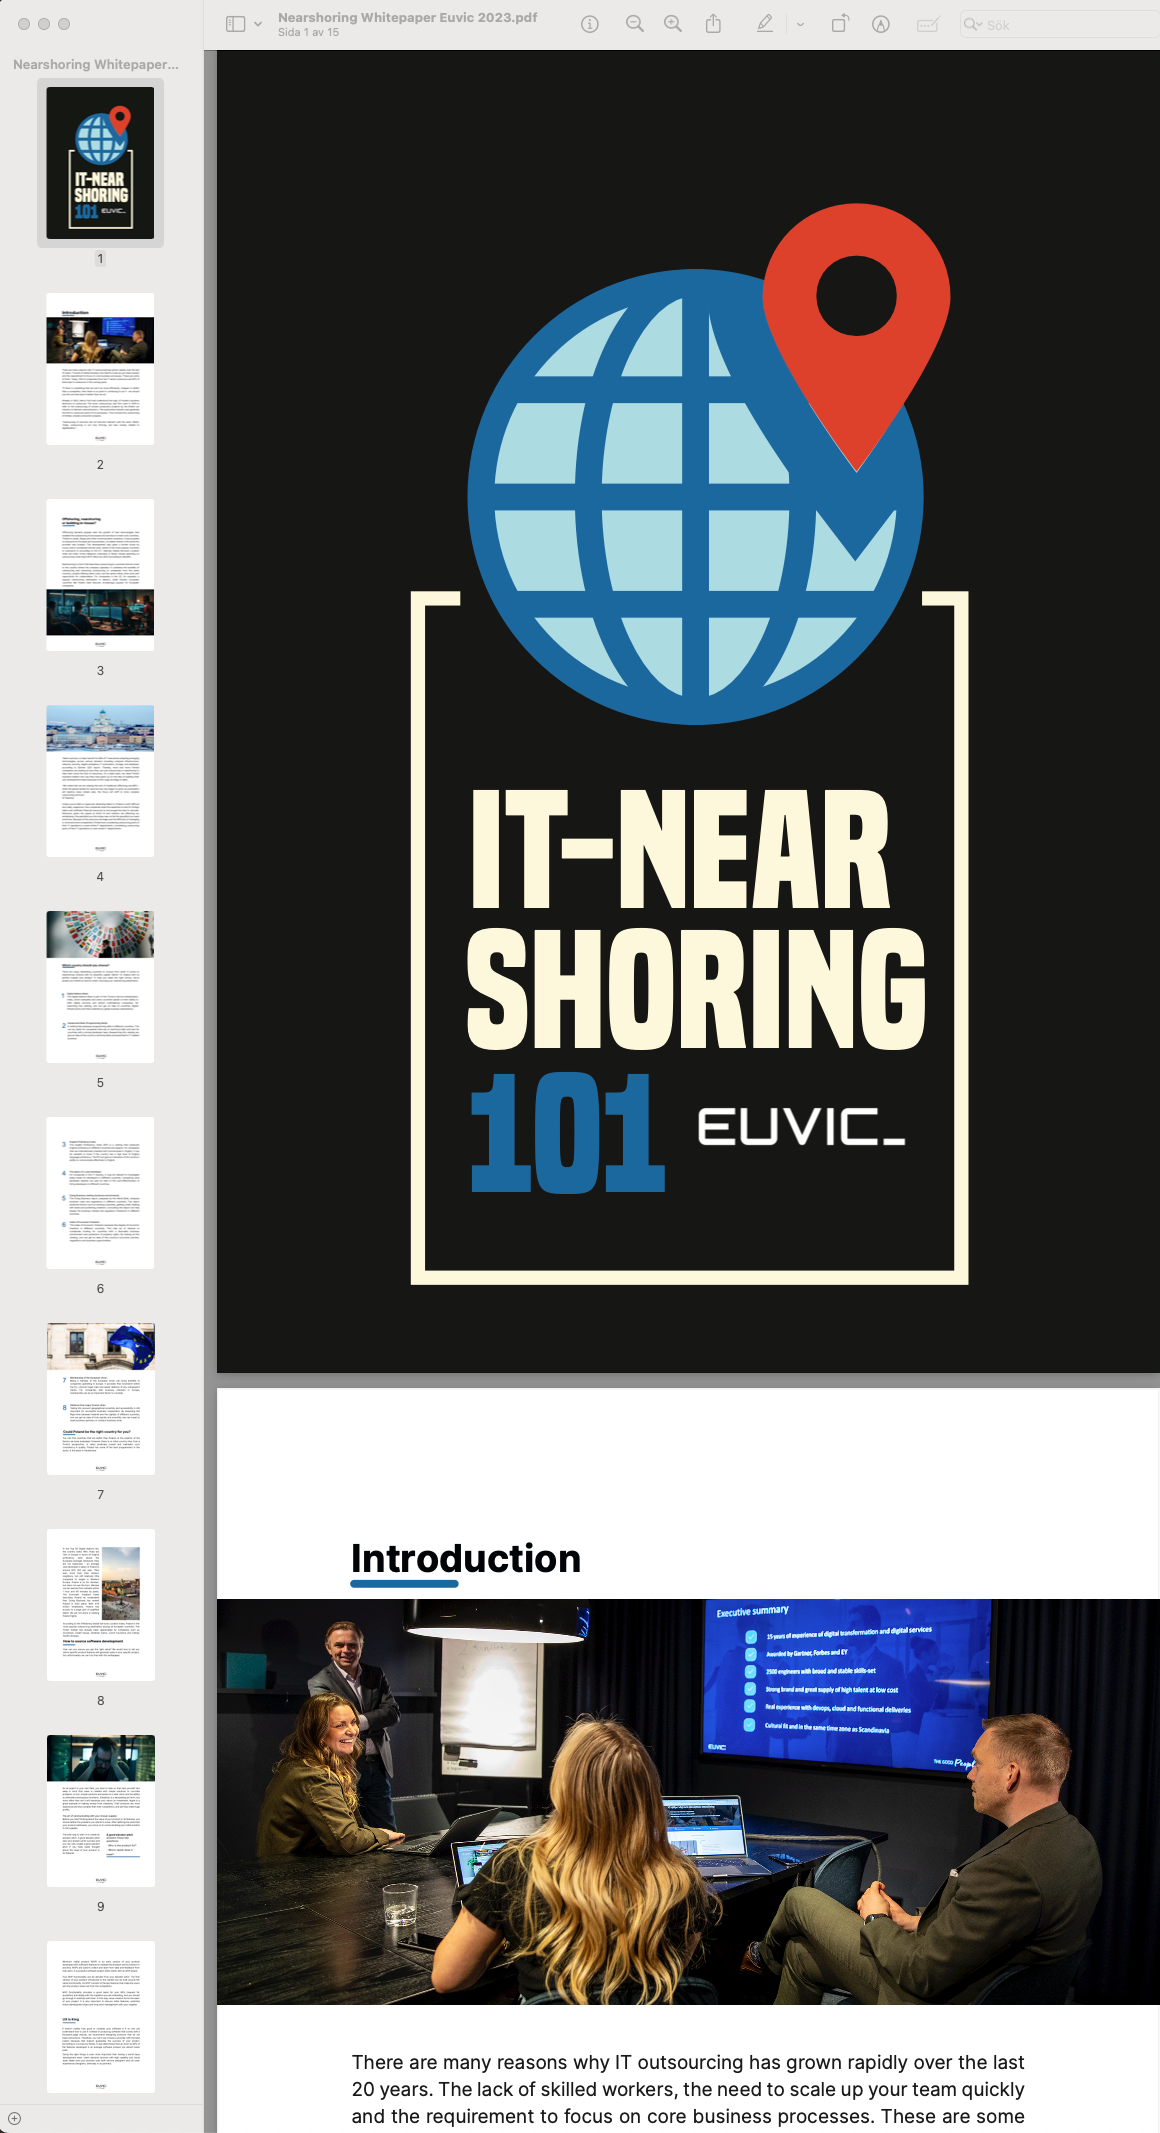Click the document info inspector icon
The height and width of the screenshot is (2133, 1160).
click(x=590, y=24)
